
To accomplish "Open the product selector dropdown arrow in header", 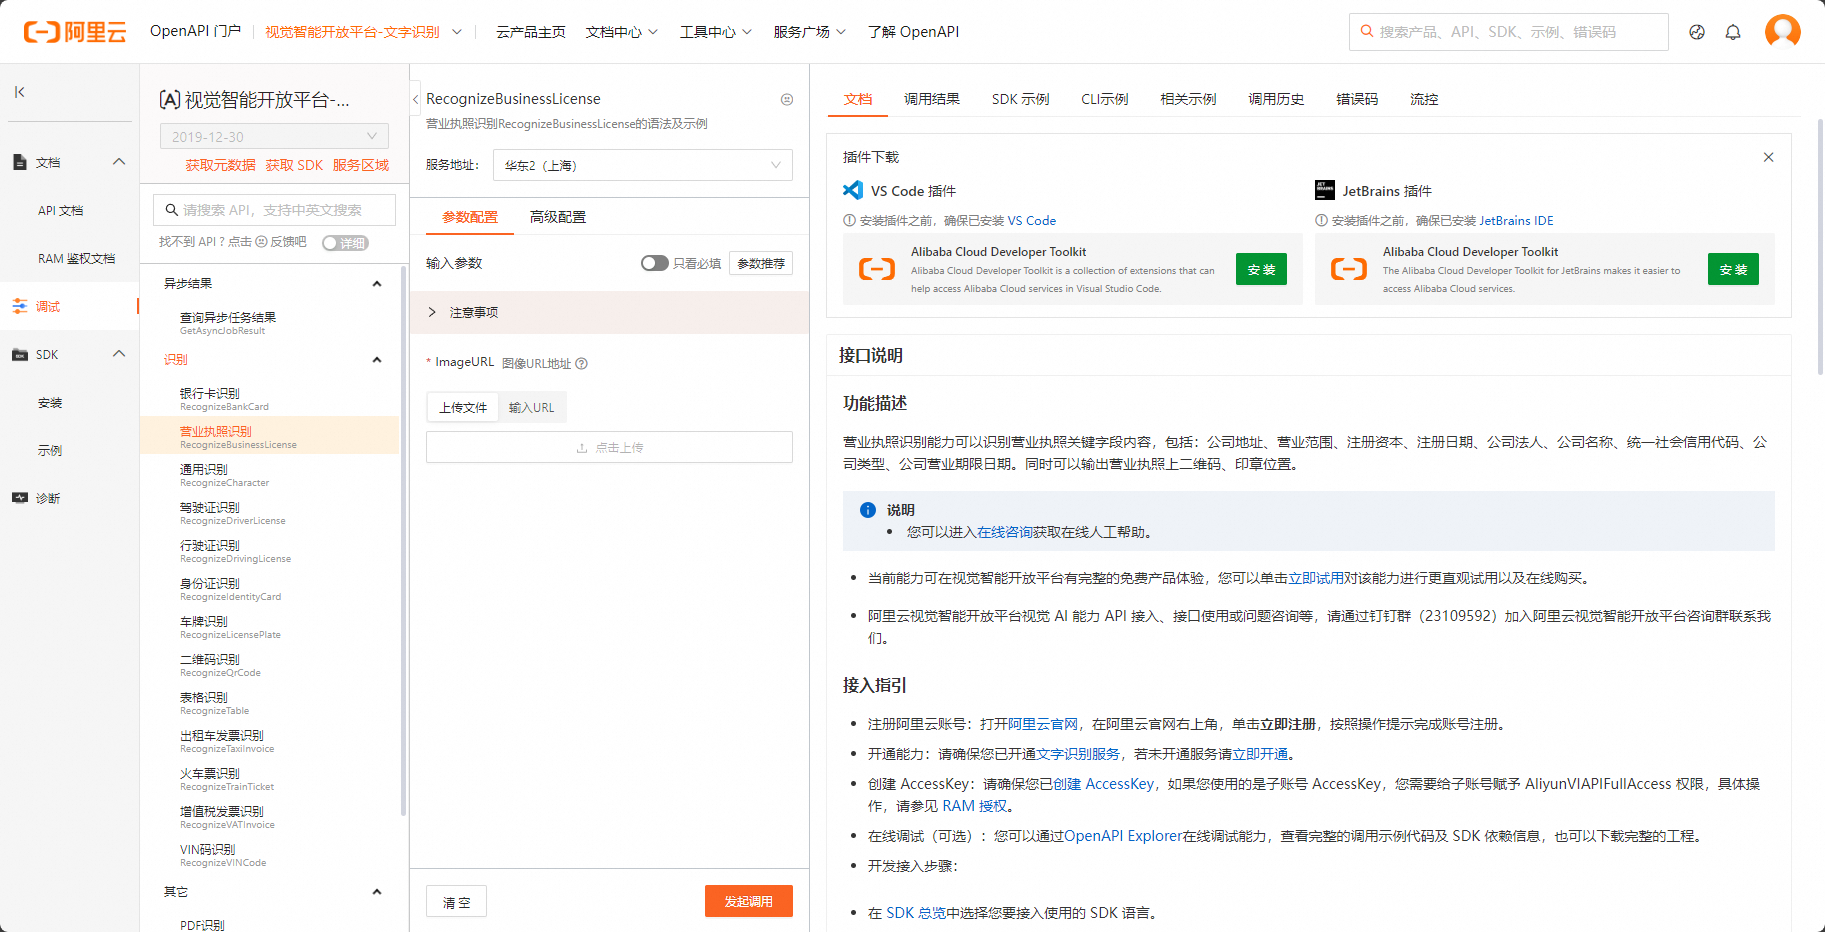I will (x=457, y=32).
